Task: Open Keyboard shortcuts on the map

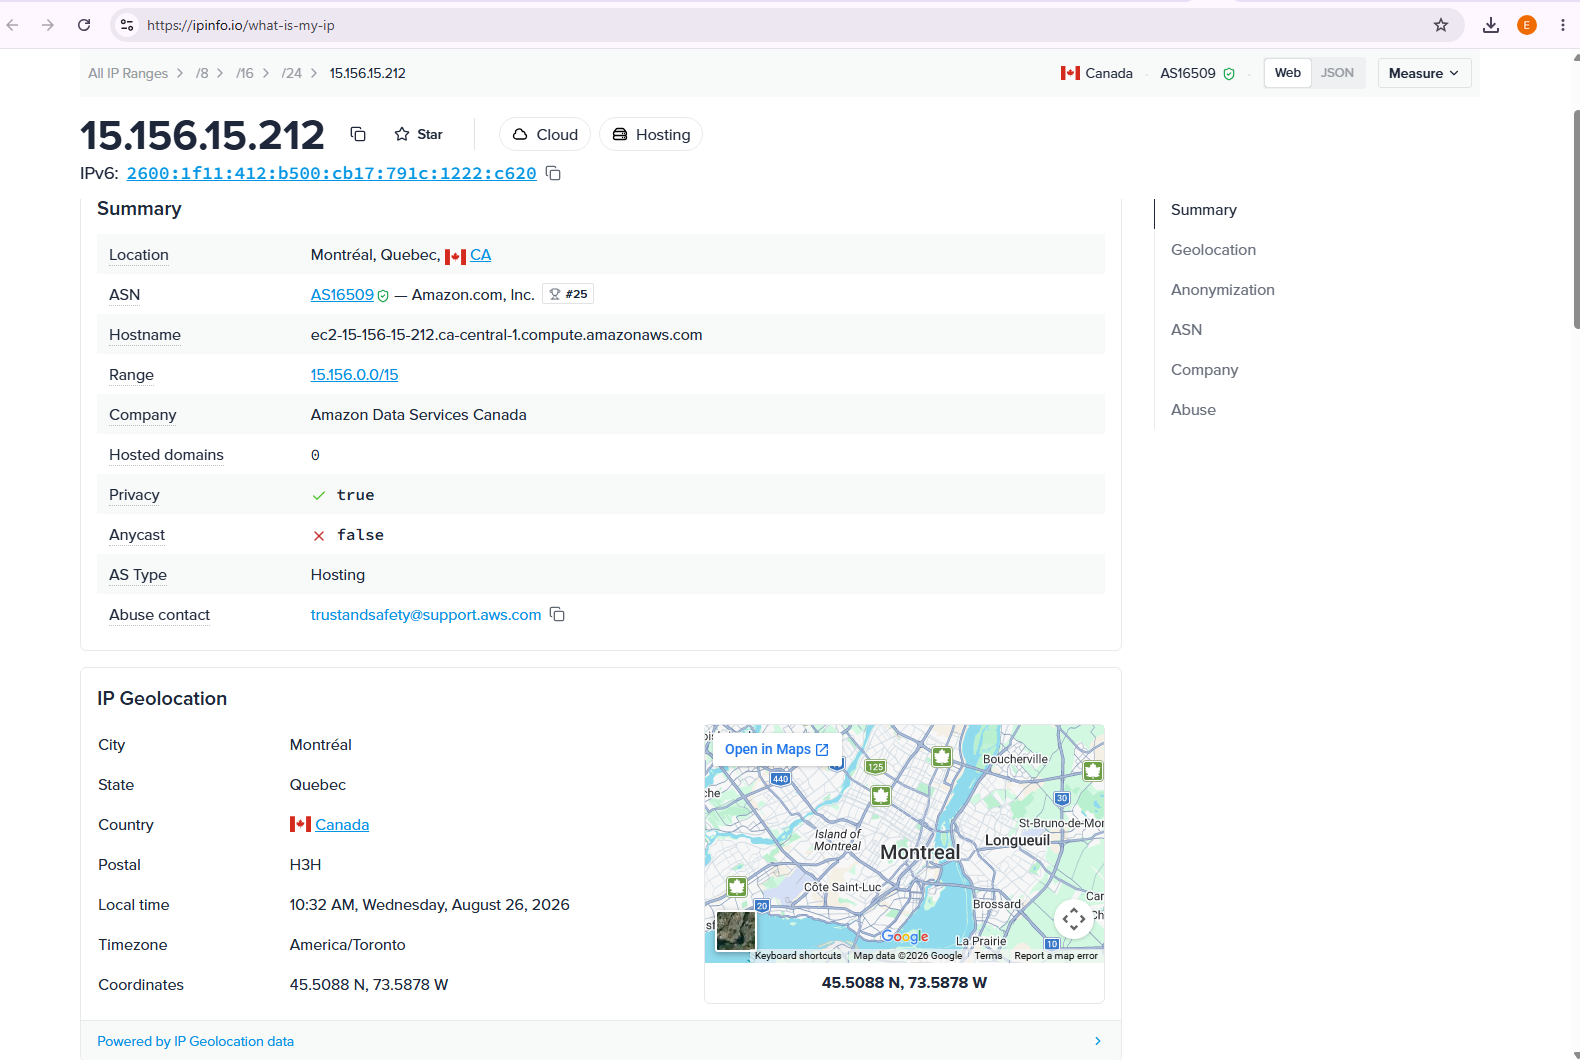Action: (798, 956)
